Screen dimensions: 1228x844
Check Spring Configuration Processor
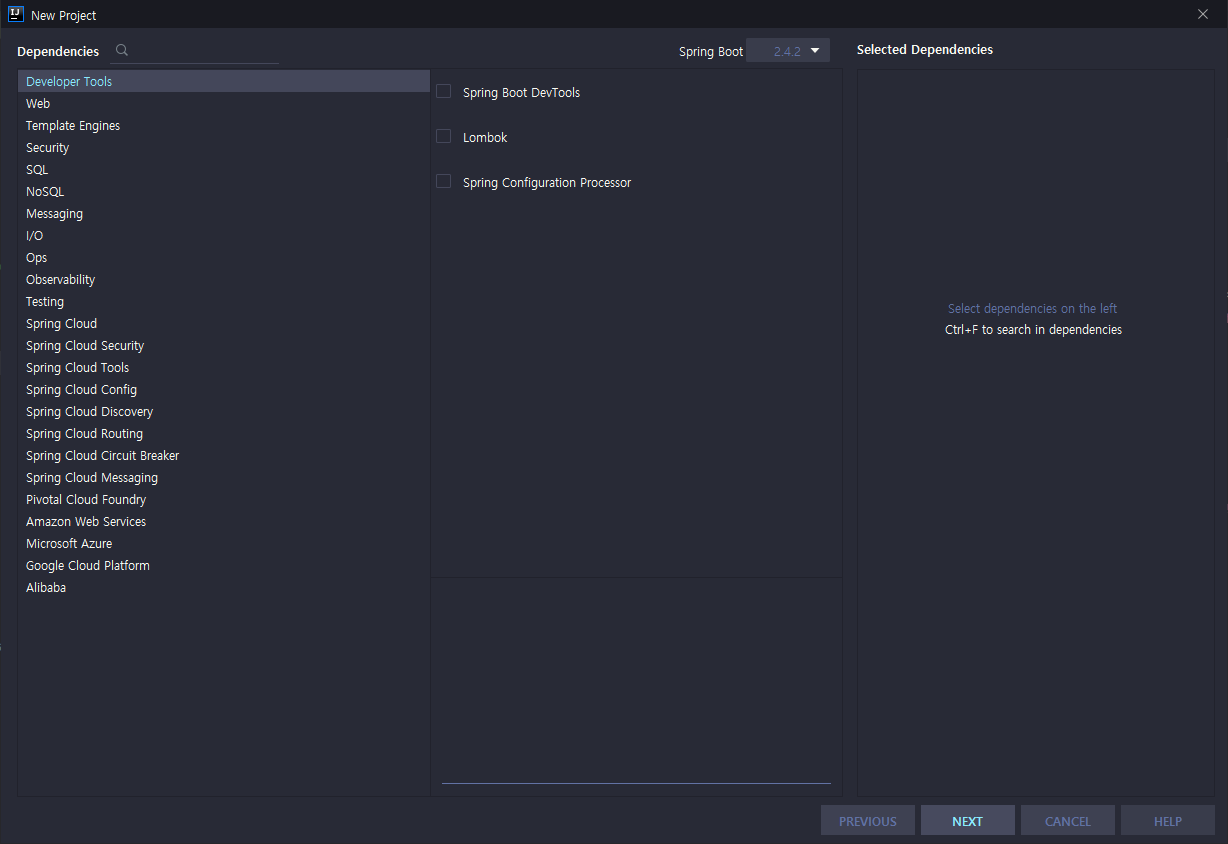tap(444, 181)
